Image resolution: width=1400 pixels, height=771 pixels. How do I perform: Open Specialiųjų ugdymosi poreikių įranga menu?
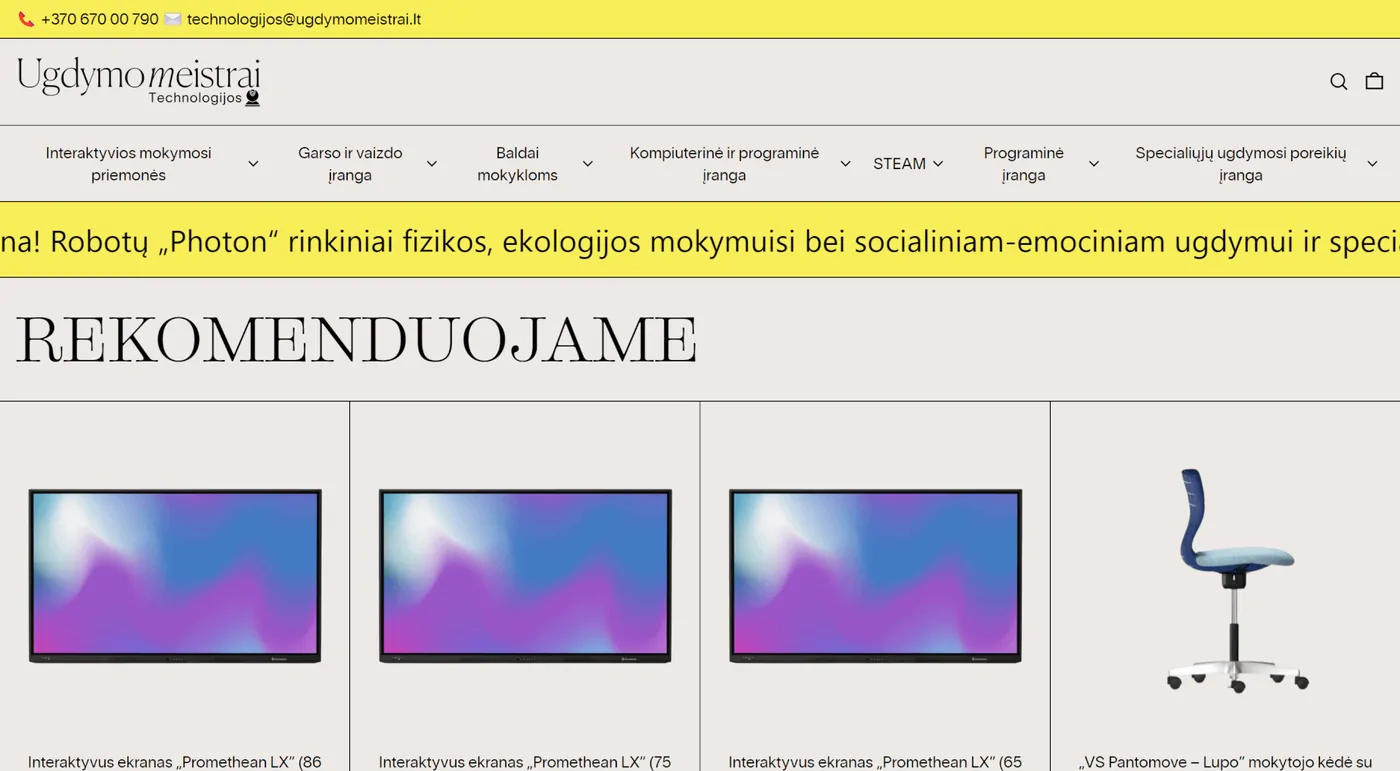click(1240, 164)
